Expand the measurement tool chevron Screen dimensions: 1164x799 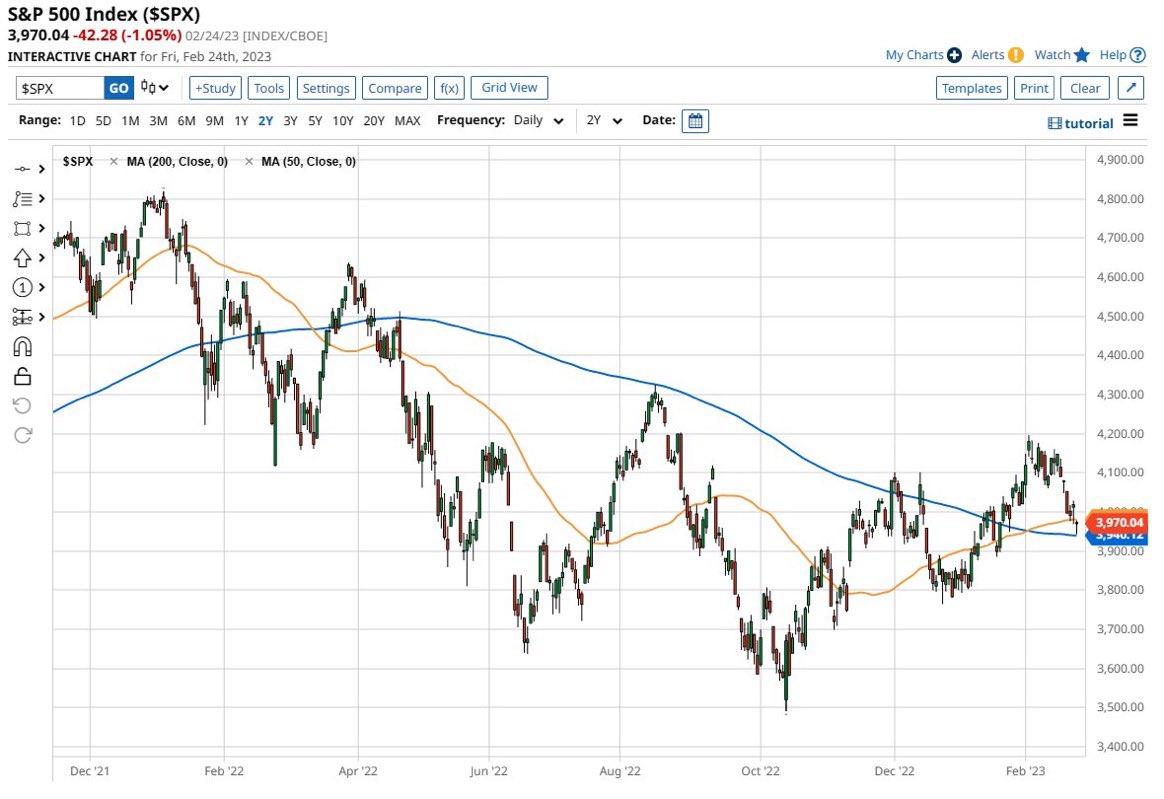click(x=43, y=316)
